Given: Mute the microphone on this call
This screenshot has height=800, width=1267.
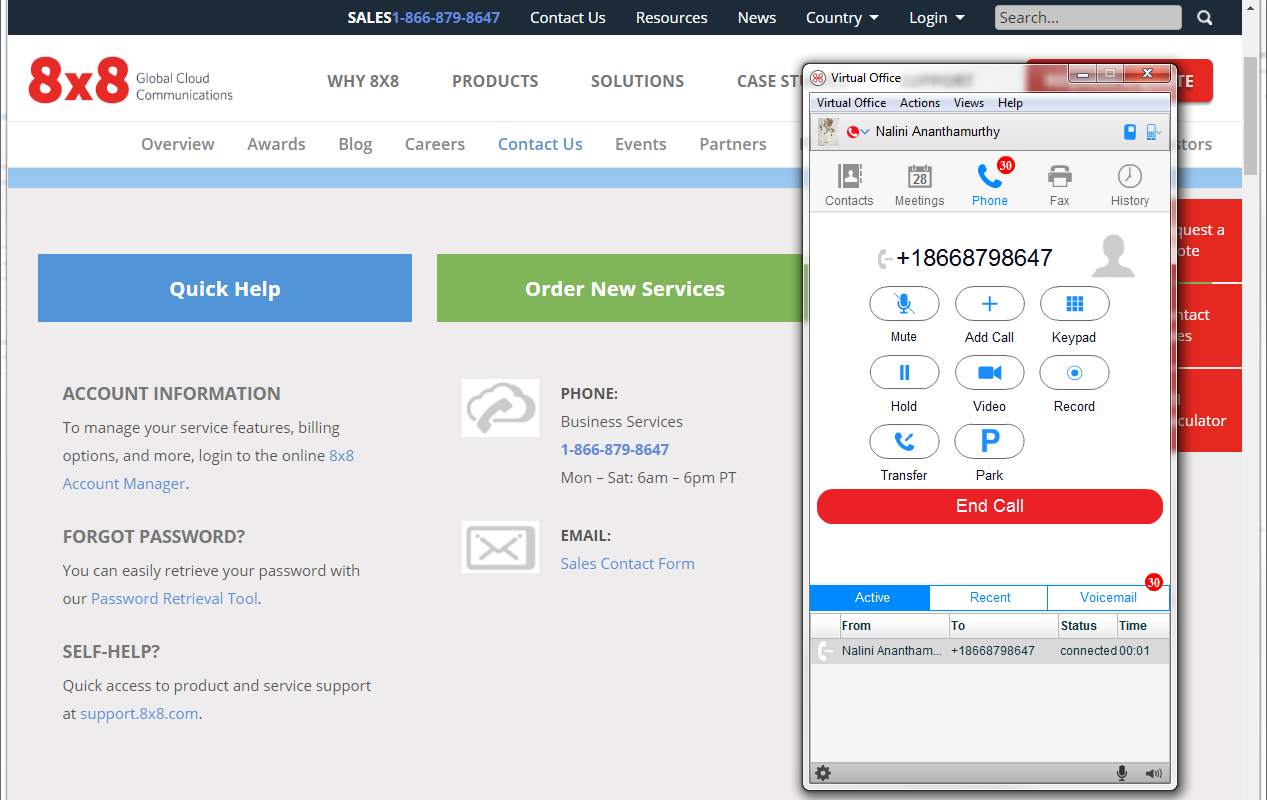Looking at the screenshot, I should click(904, 304).
